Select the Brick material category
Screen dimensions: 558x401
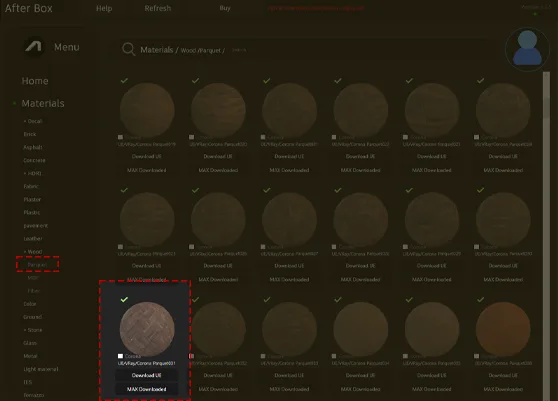(x=30, y=134)
